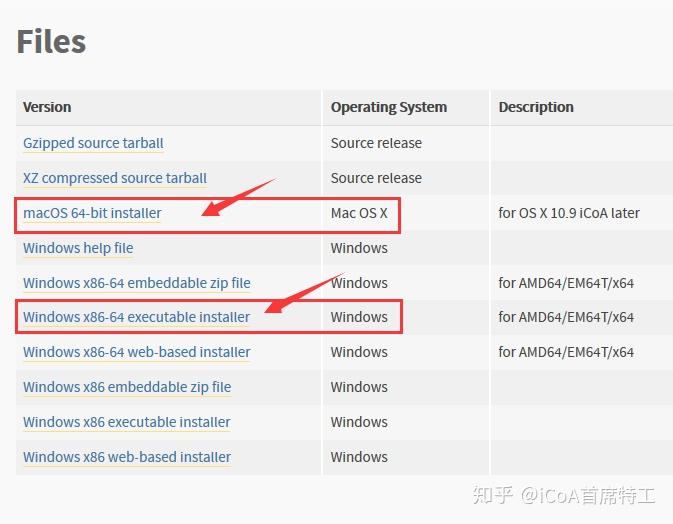Click the OS X 10.9 description text

pyautogui.click(x=569, y=213)
